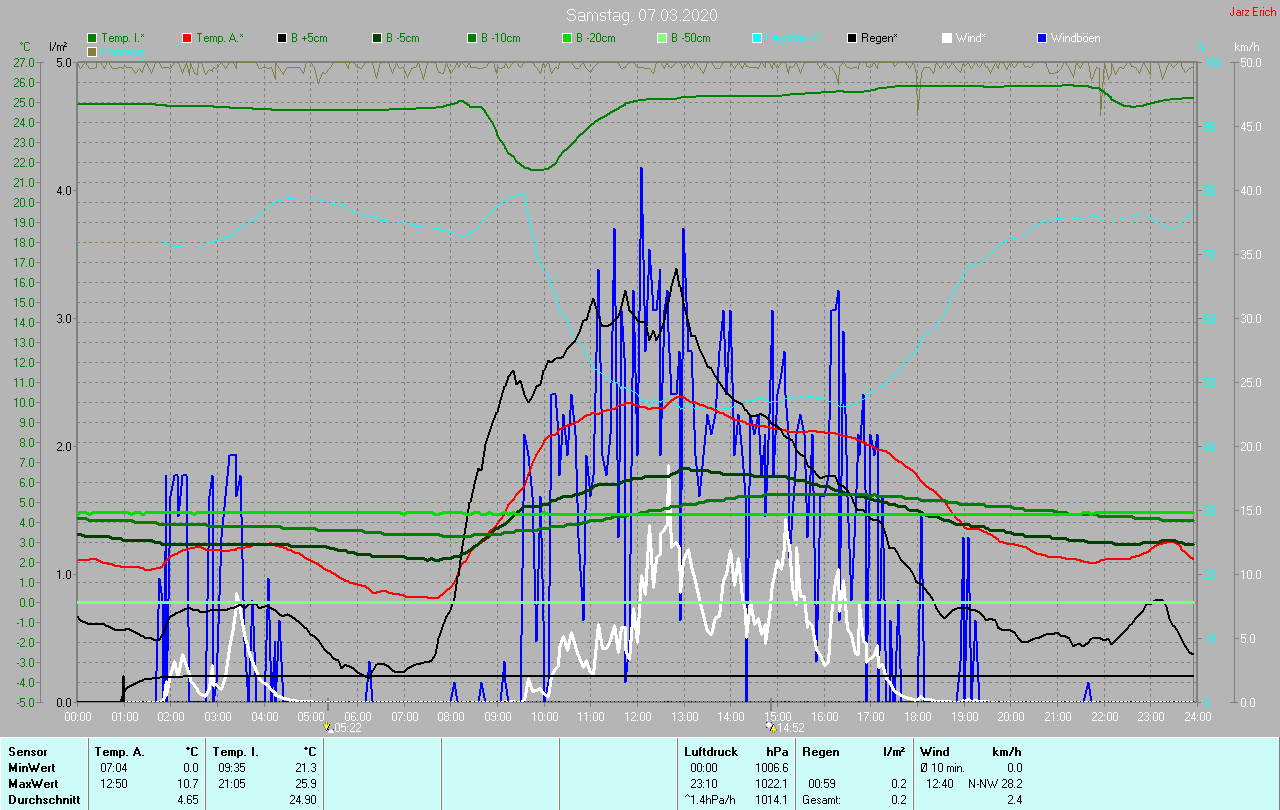Viewport: 1280px width, 810px height.
Task: Click the 12:00 time axis label
Action: tap(638, 716)
